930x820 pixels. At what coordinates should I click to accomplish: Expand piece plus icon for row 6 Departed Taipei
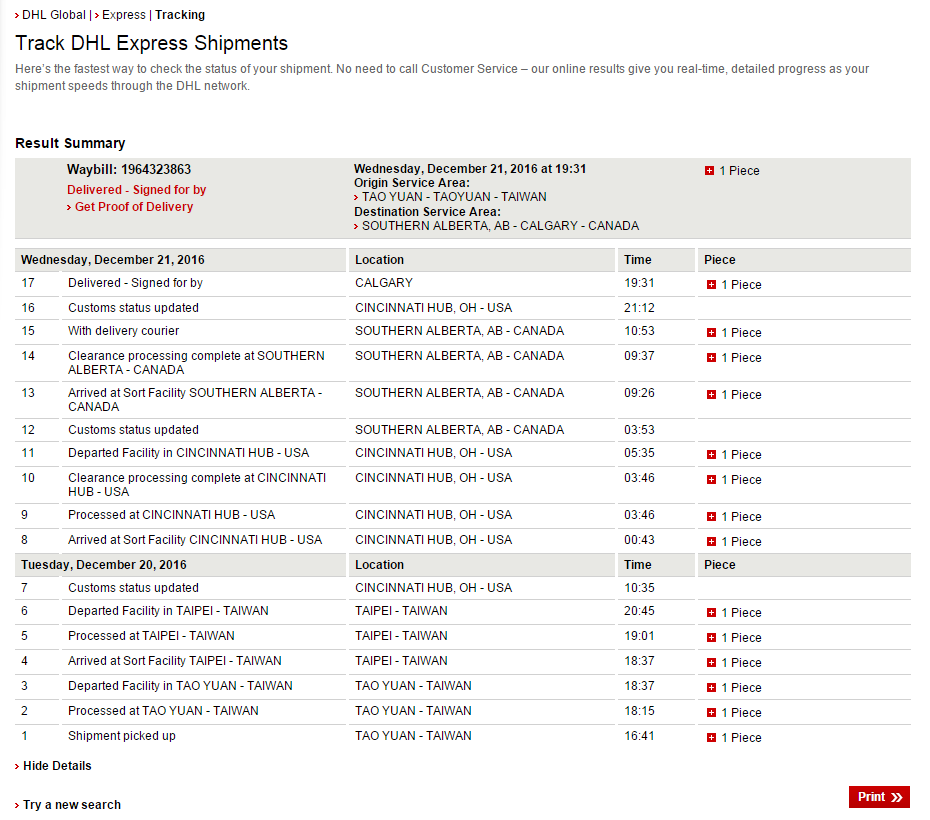tap(711, 612)
